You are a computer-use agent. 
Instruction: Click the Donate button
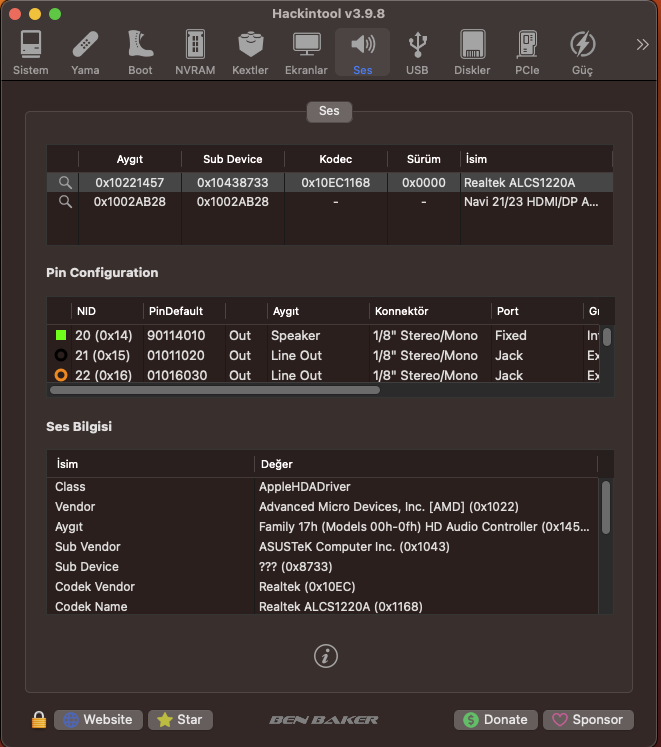[496, 719]
